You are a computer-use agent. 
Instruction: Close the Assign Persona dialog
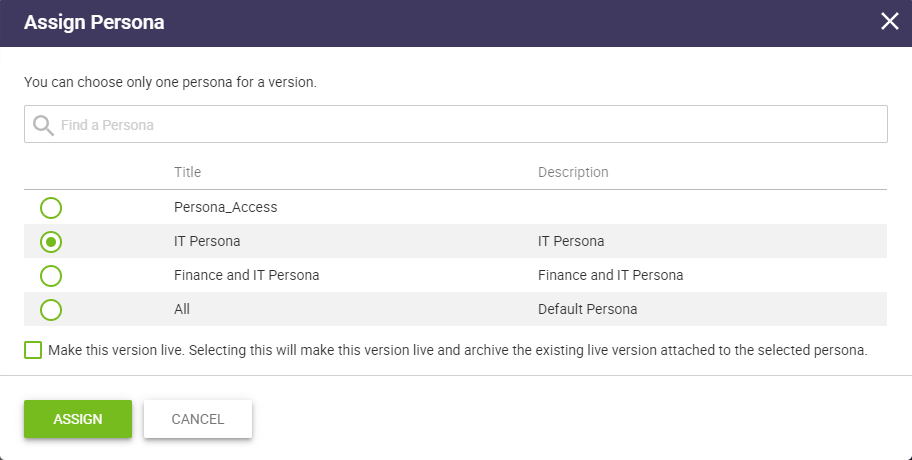tap(889, 22)
